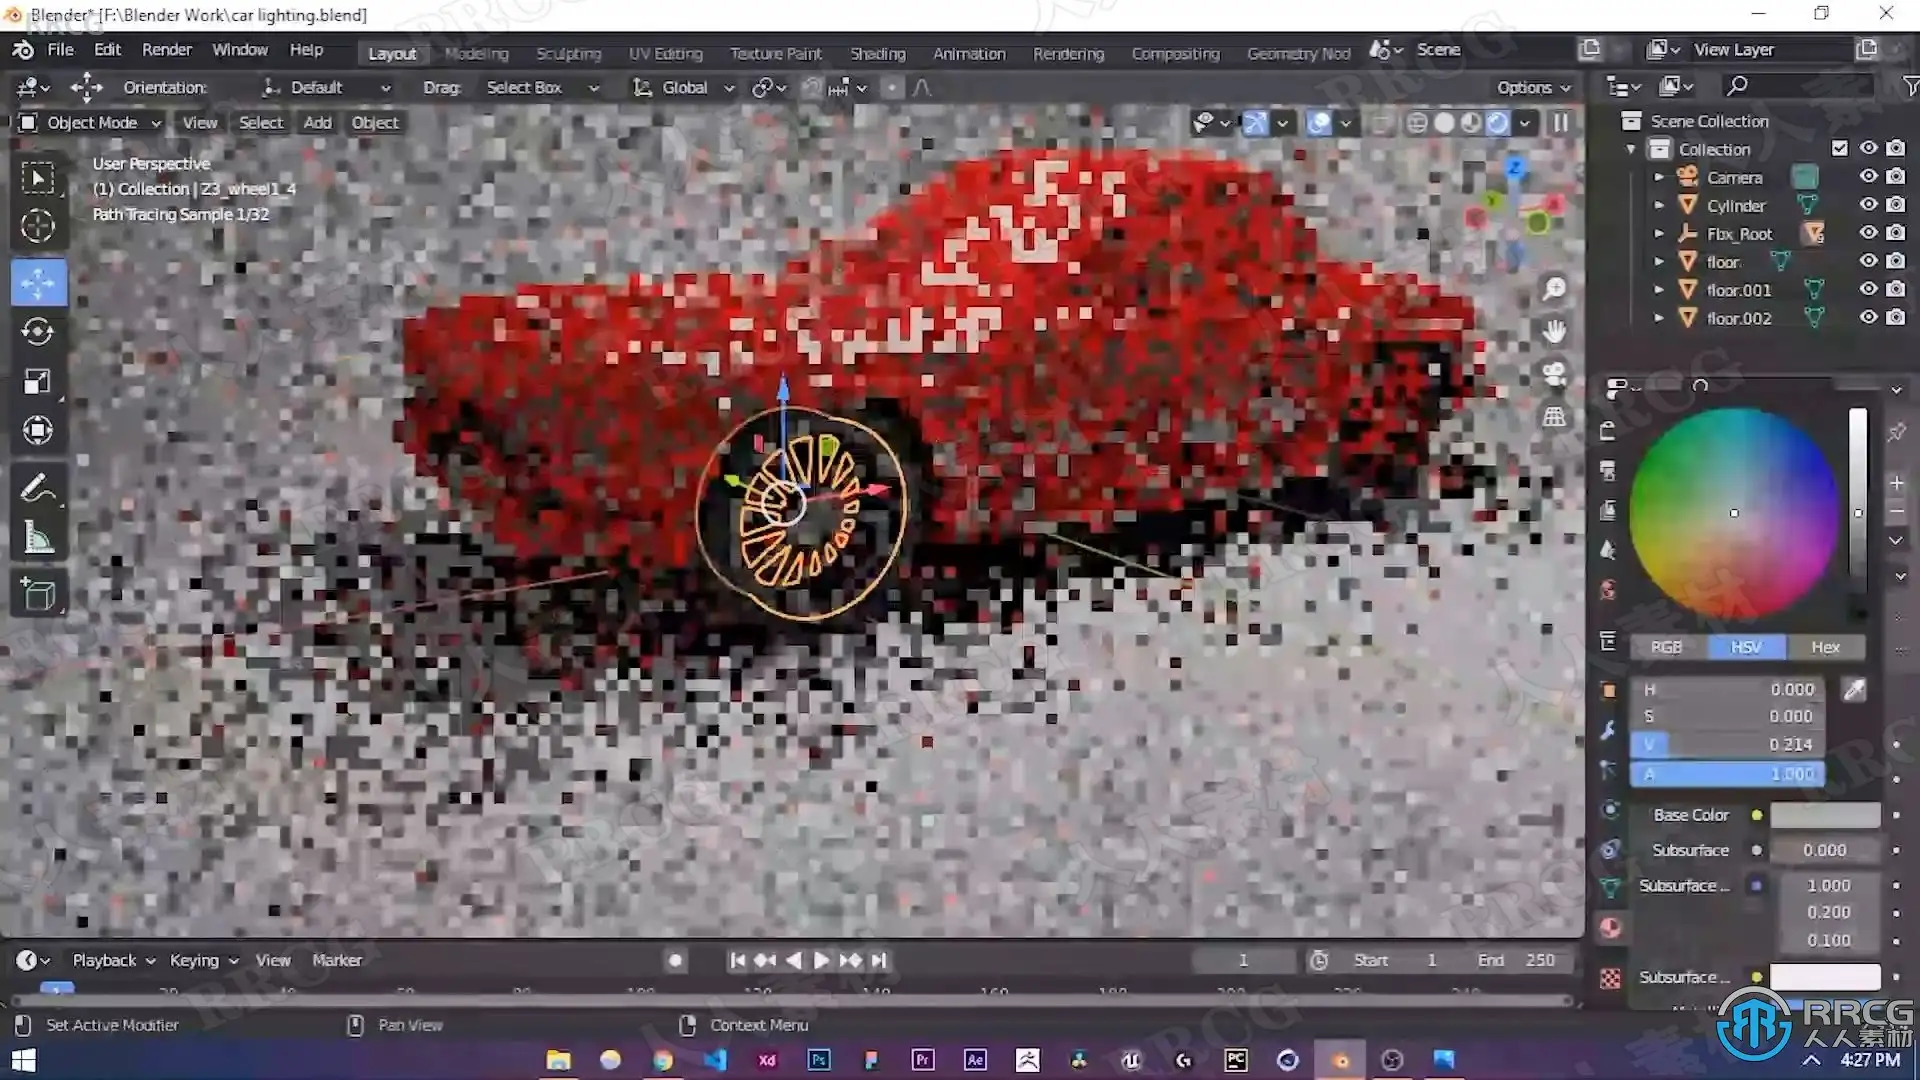Switch to perspective/orthographic grid icon

point(1554,417)
